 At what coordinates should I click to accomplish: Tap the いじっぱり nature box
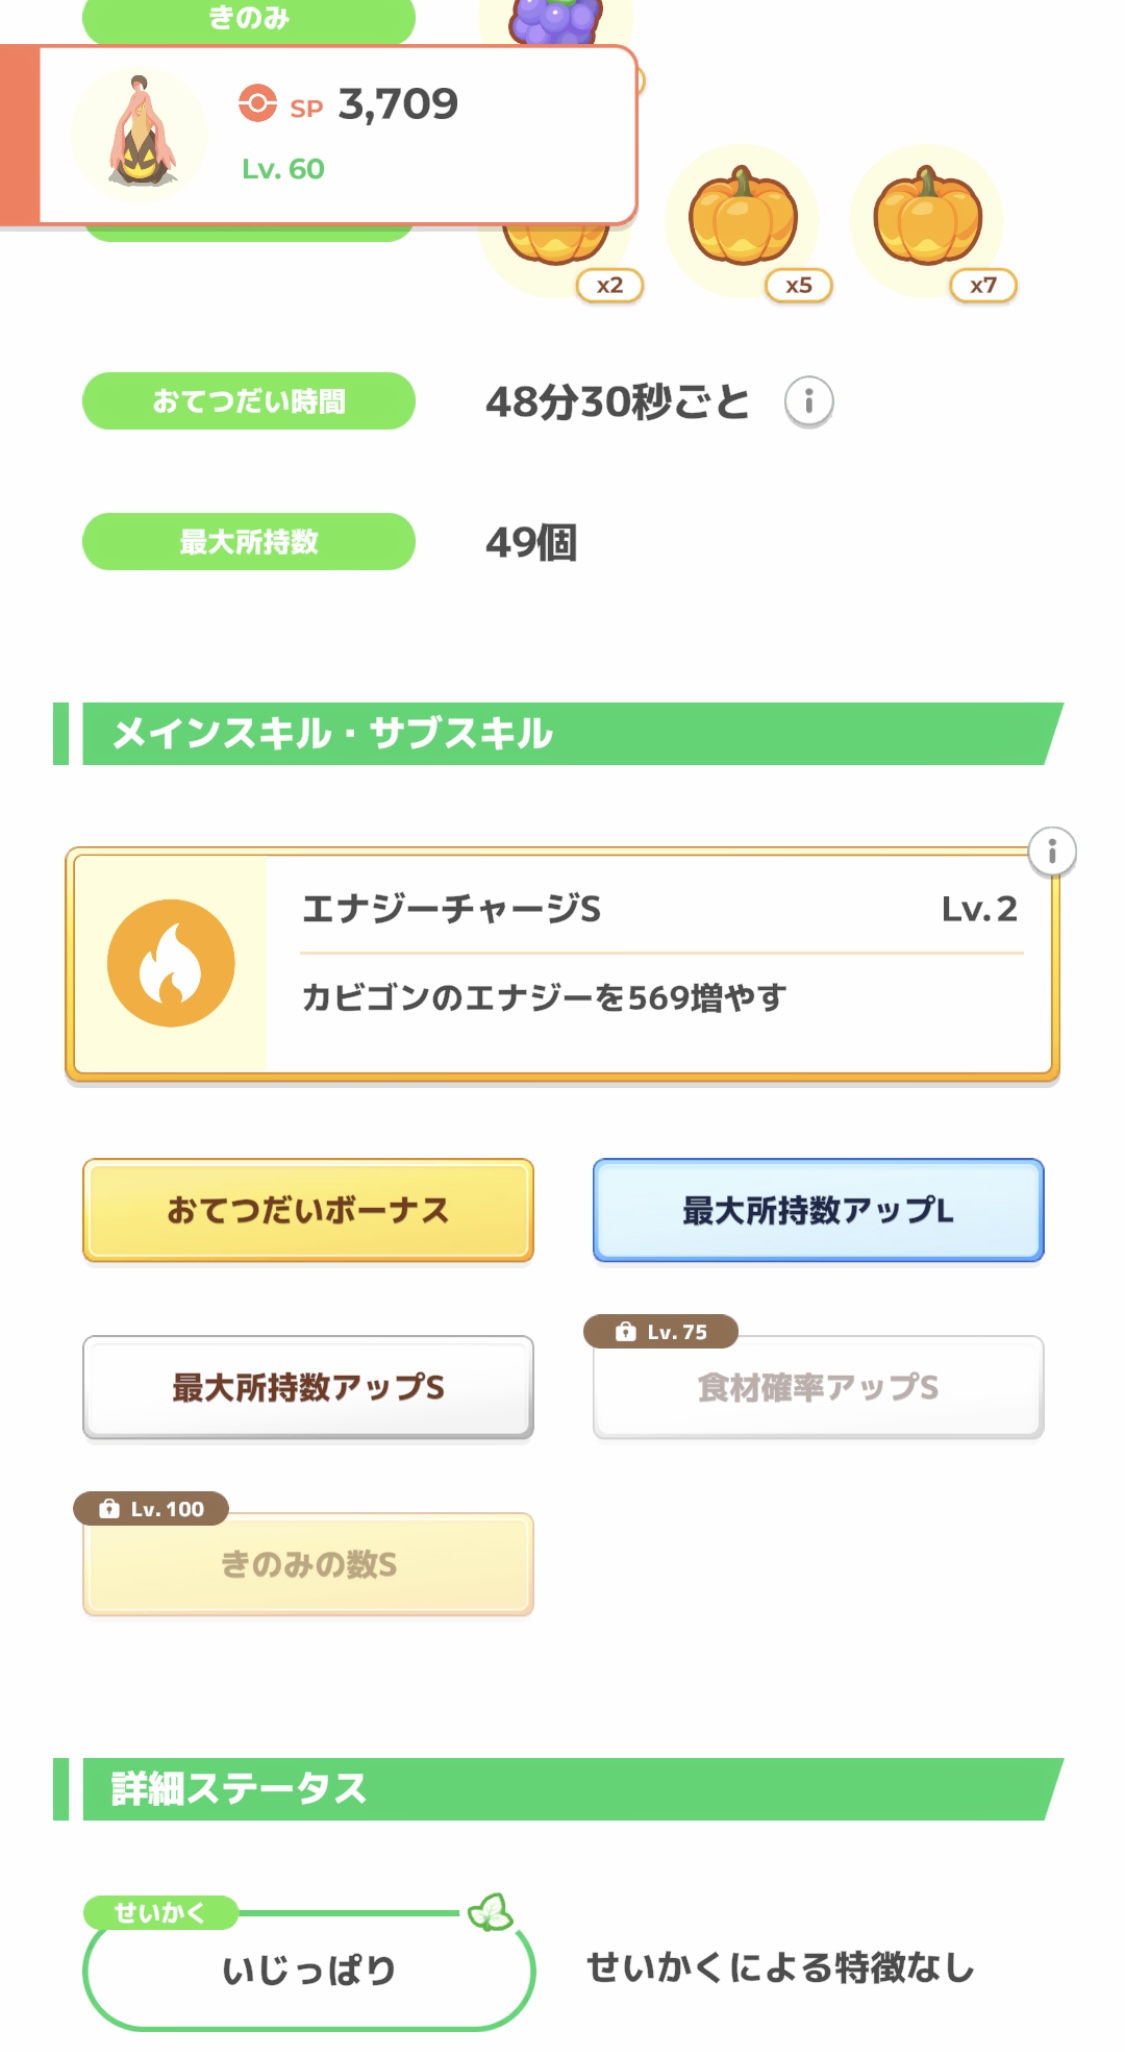(308, 1970)
